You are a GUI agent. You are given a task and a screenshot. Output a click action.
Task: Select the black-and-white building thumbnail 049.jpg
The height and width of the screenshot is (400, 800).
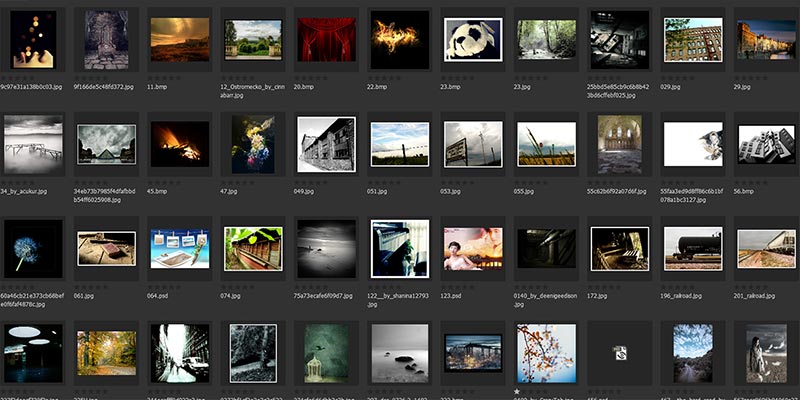coord(327,144)
